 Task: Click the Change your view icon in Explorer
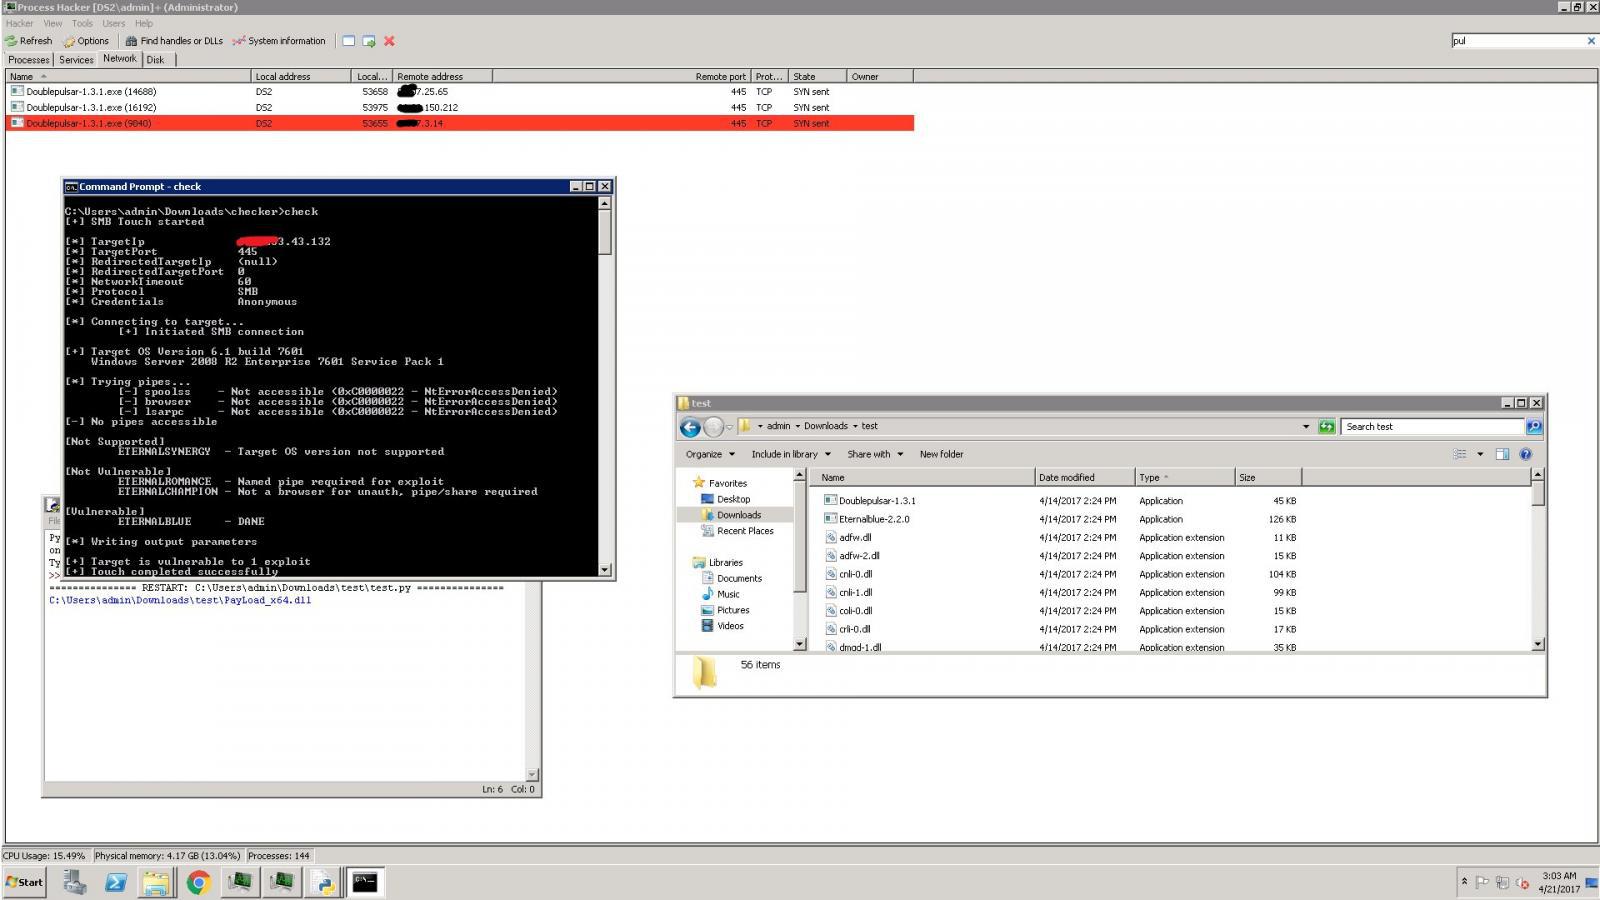click(1459, 454)
